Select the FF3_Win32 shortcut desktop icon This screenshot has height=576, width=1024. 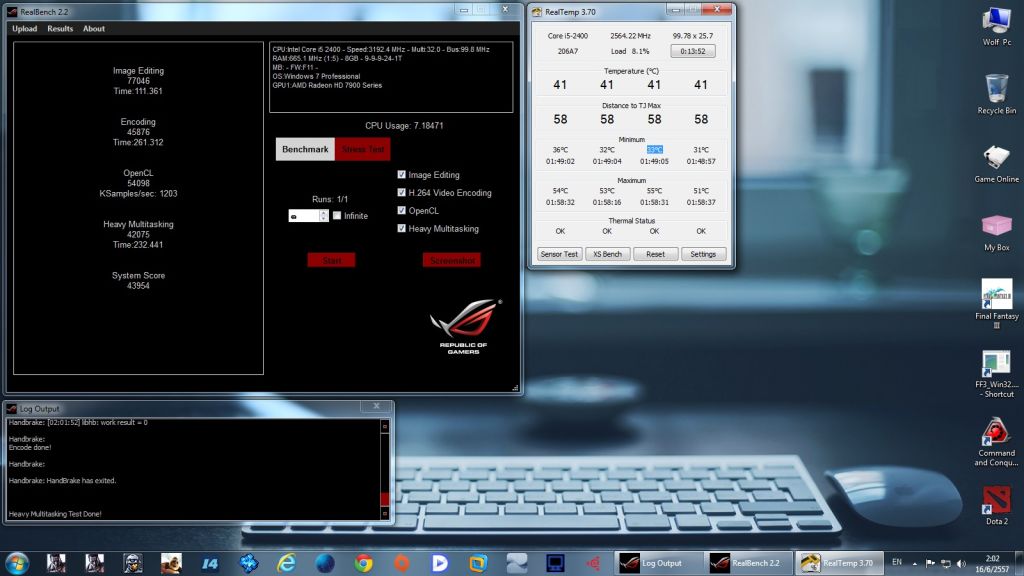(x=997, y=374)
